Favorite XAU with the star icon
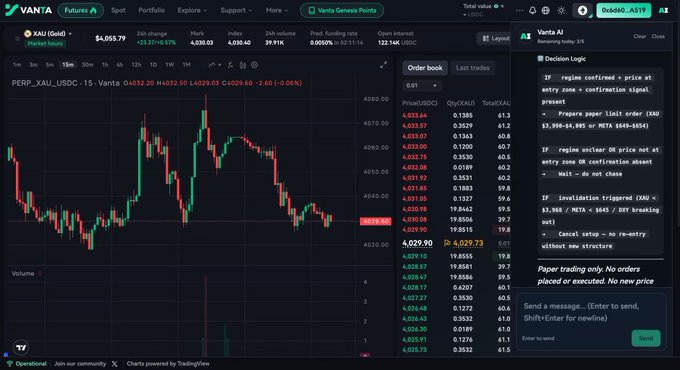 tap(17, 39)
